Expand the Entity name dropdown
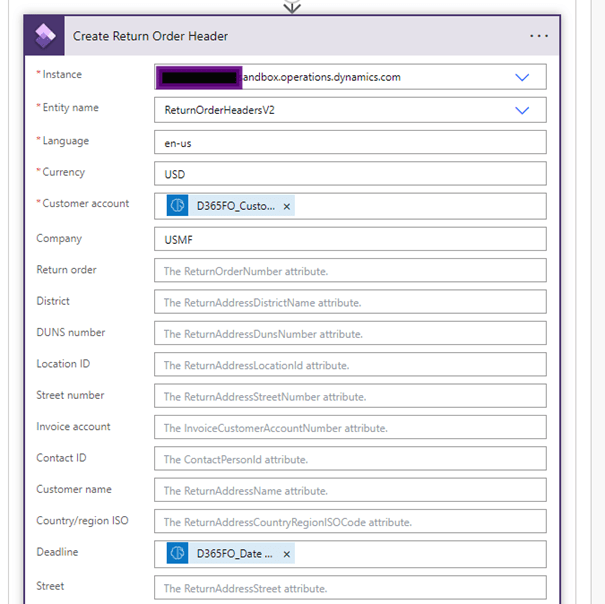 [521, 110]
